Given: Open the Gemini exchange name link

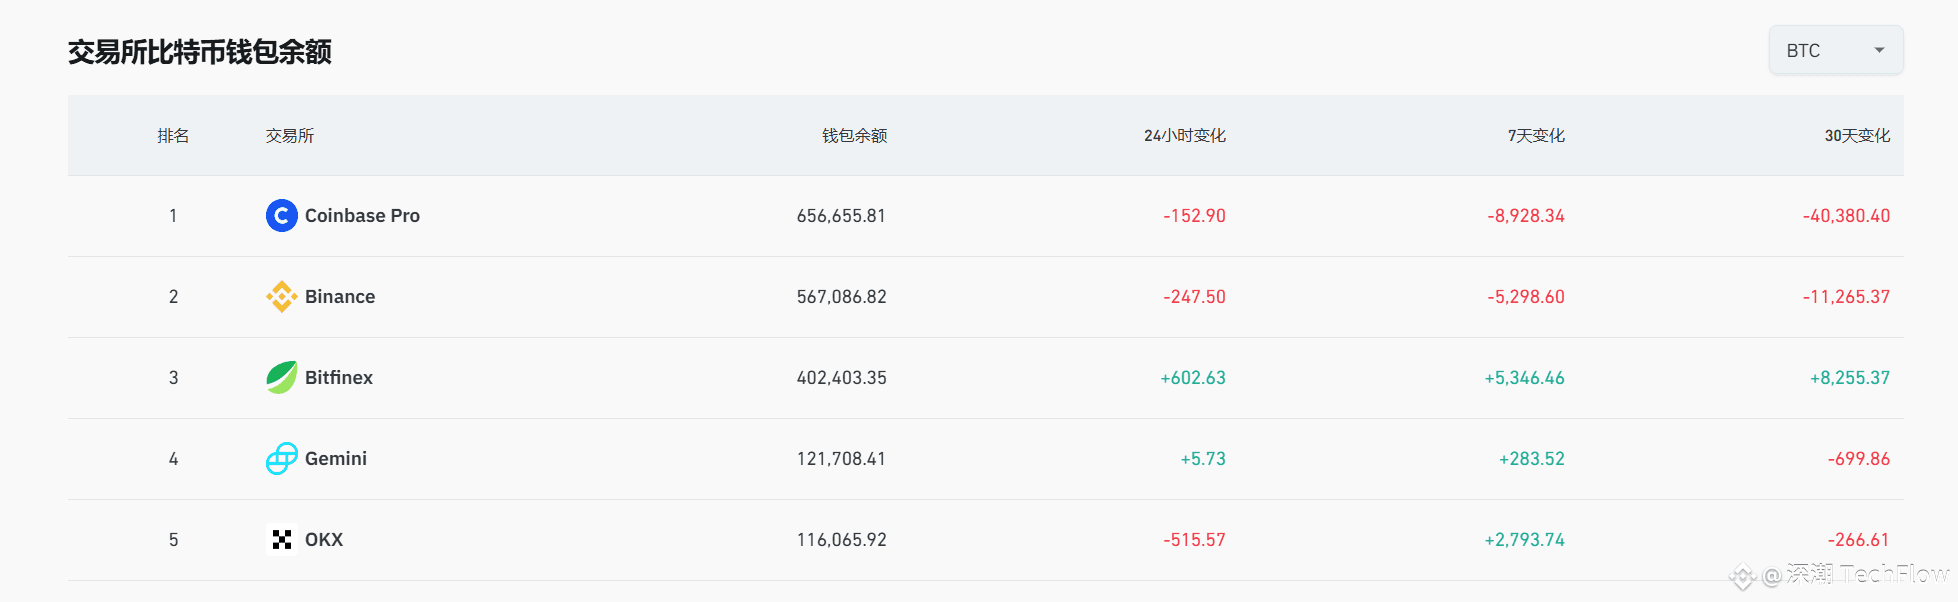Looking at the screenshot, I should coord(336,459).
